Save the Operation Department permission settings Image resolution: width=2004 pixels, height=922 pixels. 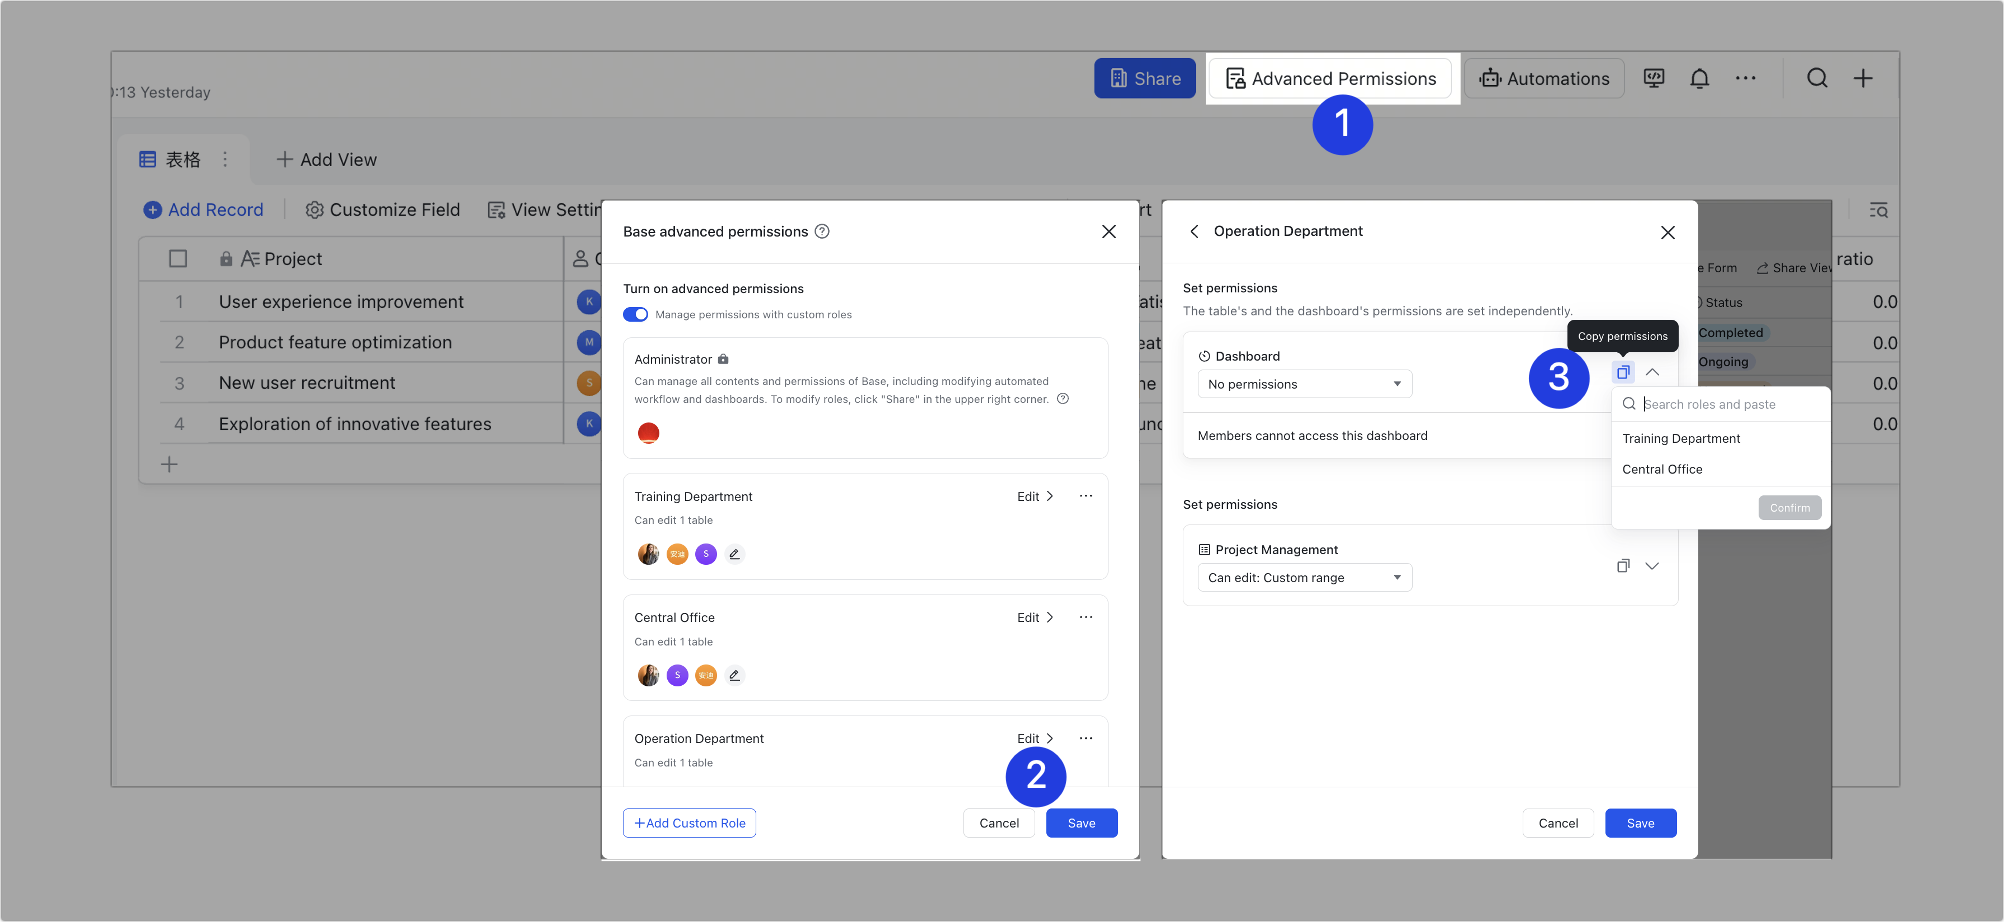1640,822
